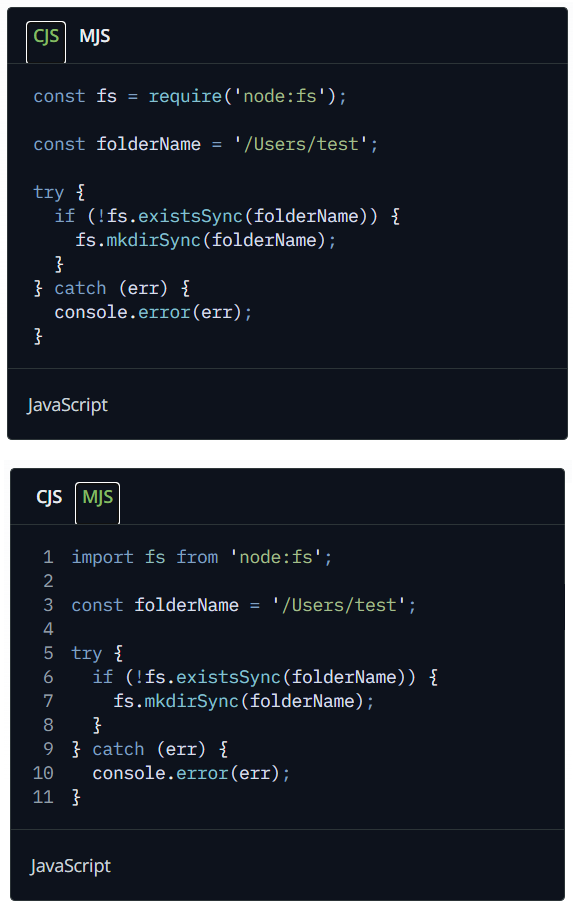Click line number 1 in the numbered code

(49, 557)
